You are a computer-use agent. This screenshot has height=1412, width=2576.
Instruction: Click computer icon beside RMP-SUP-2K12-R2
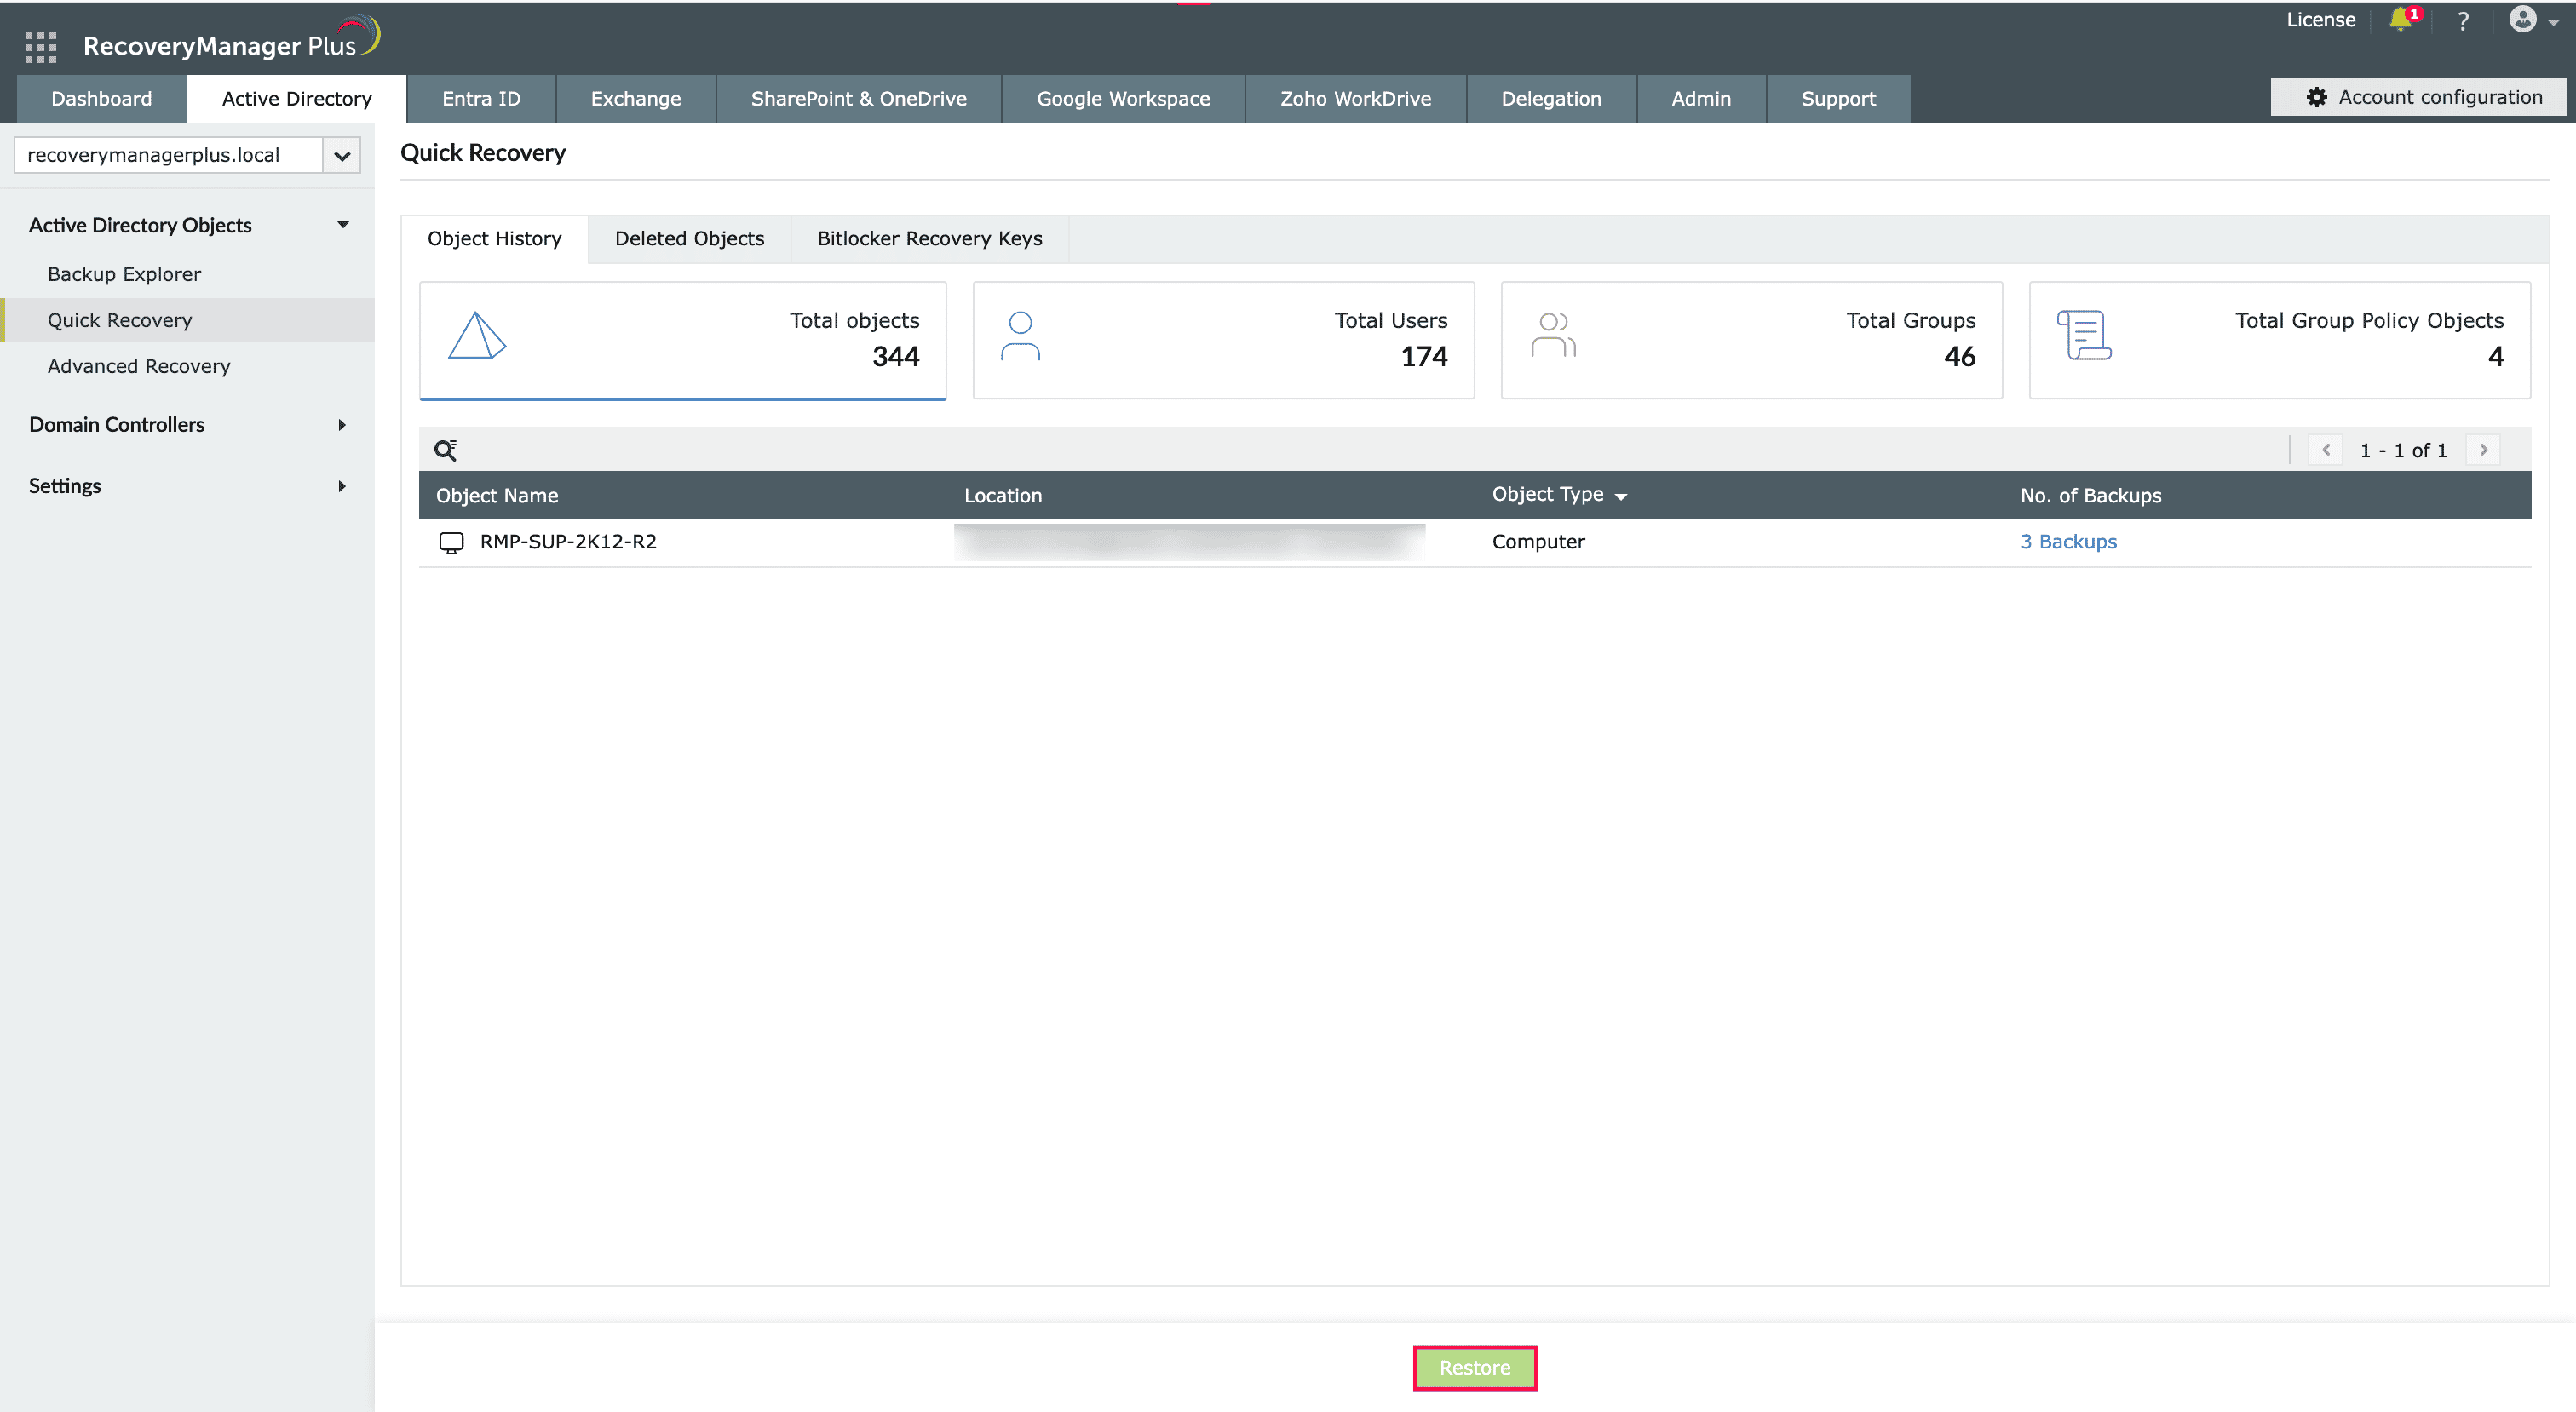coord(451,542)
